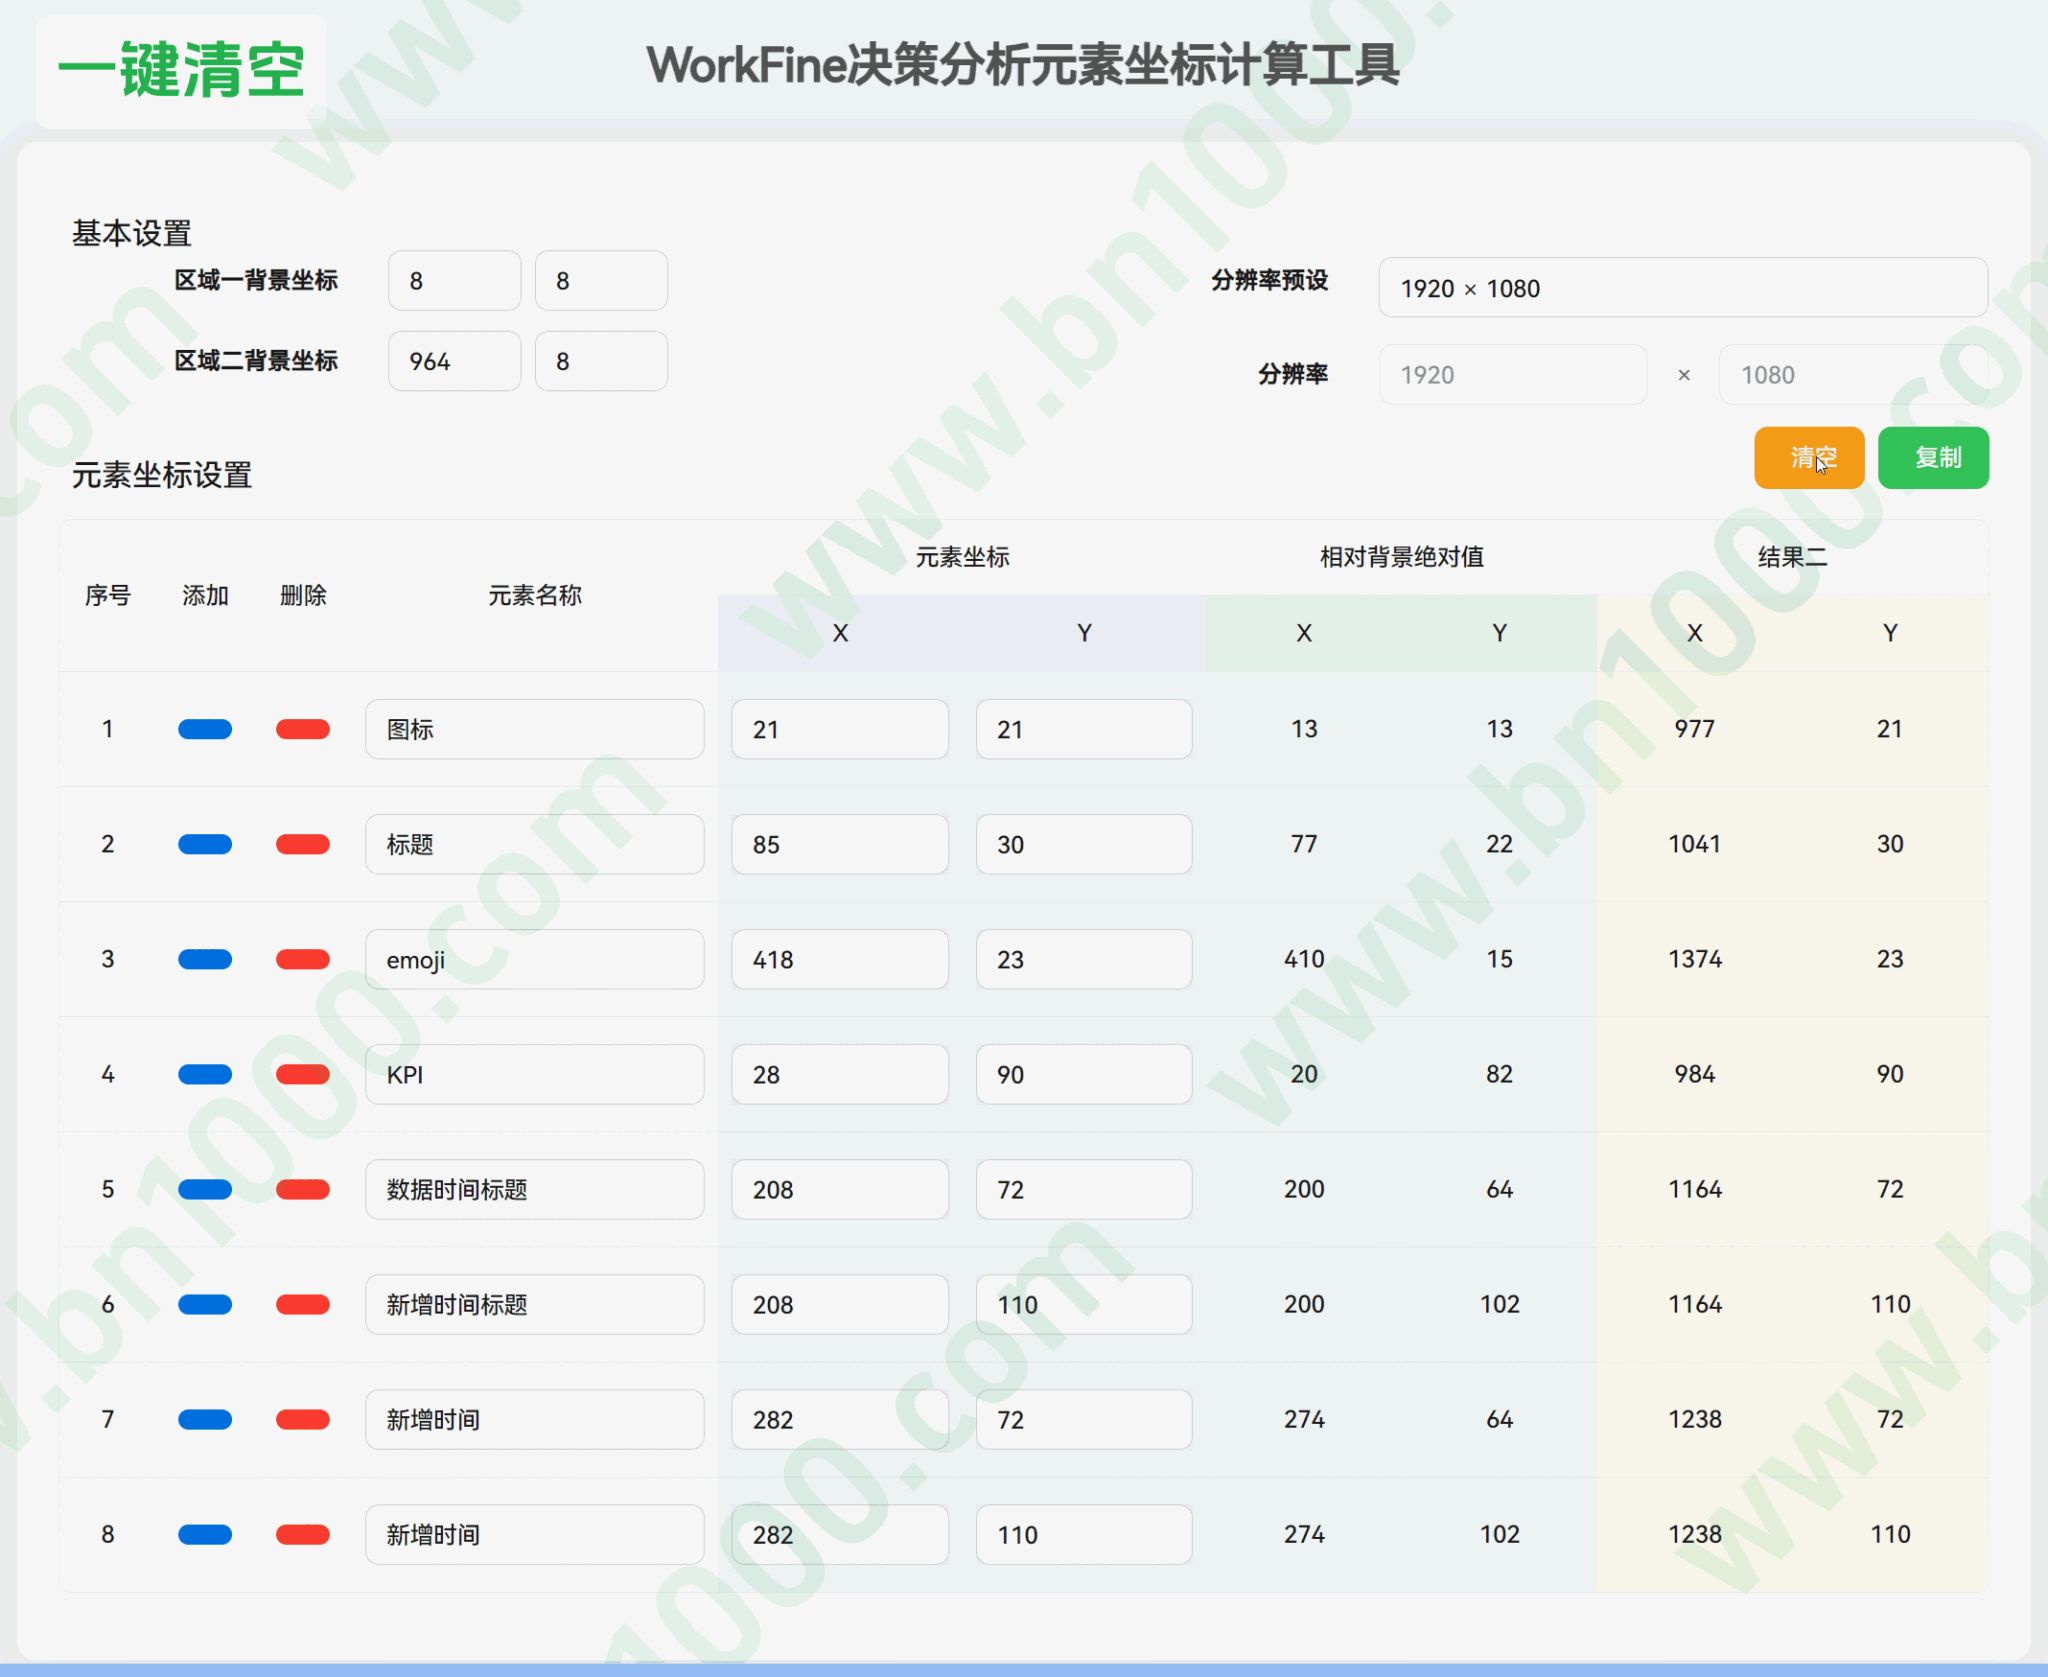This screenshot has width=2048, height=1677.
Task: Click the result value 1041
Action: pyautogui.click(x=1694, y=844)
